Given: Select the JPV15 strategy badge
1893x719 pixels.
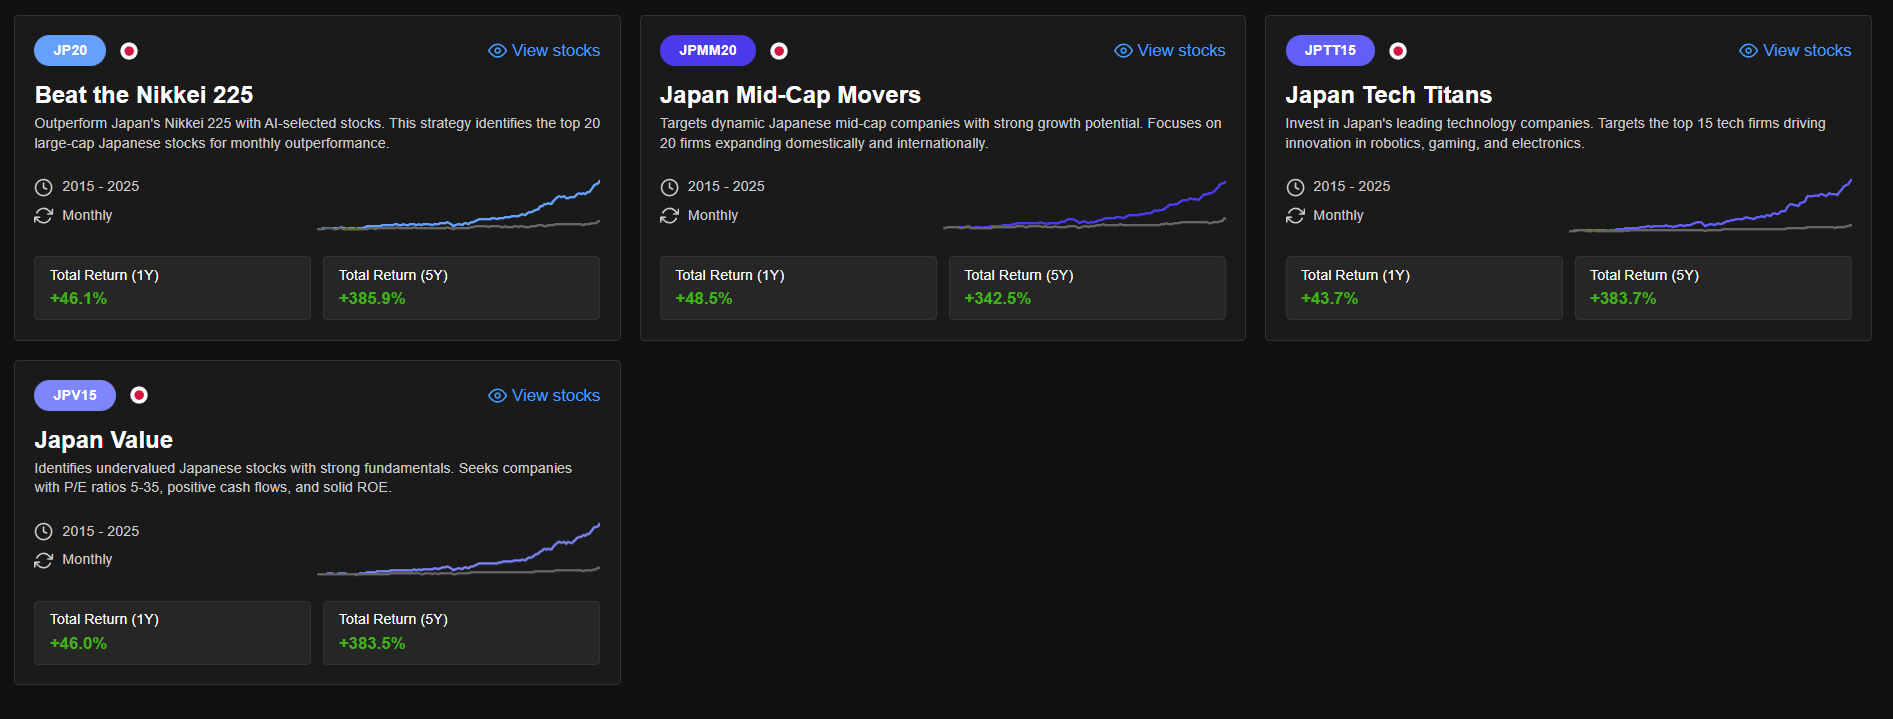Looking at the screenshot, I should 75,395.
